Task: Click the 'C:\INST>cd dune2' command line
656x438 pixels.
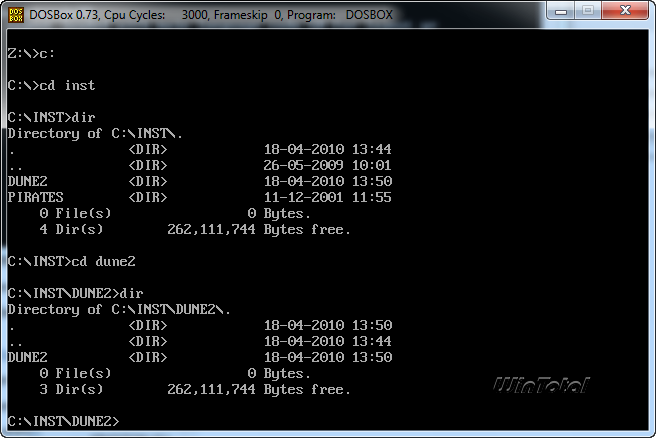Action: (72, 261)
